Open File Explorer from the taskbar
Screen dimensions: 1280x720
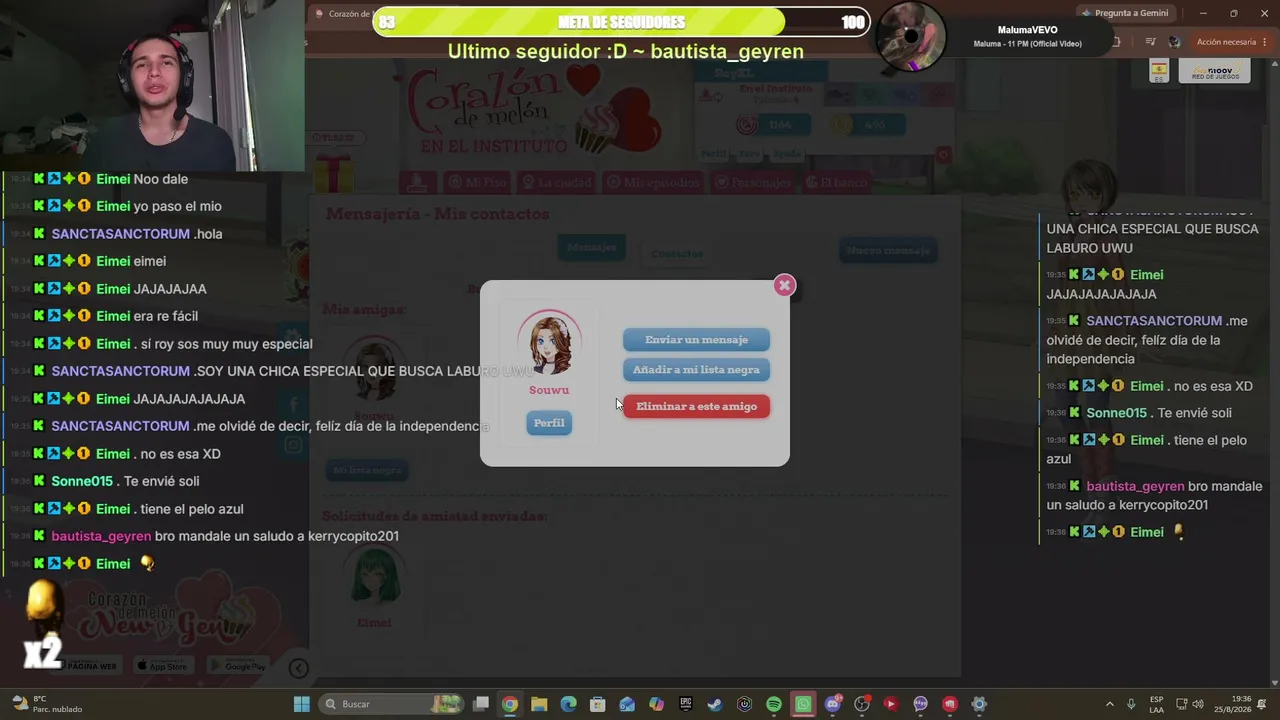(x=539, y=704)
